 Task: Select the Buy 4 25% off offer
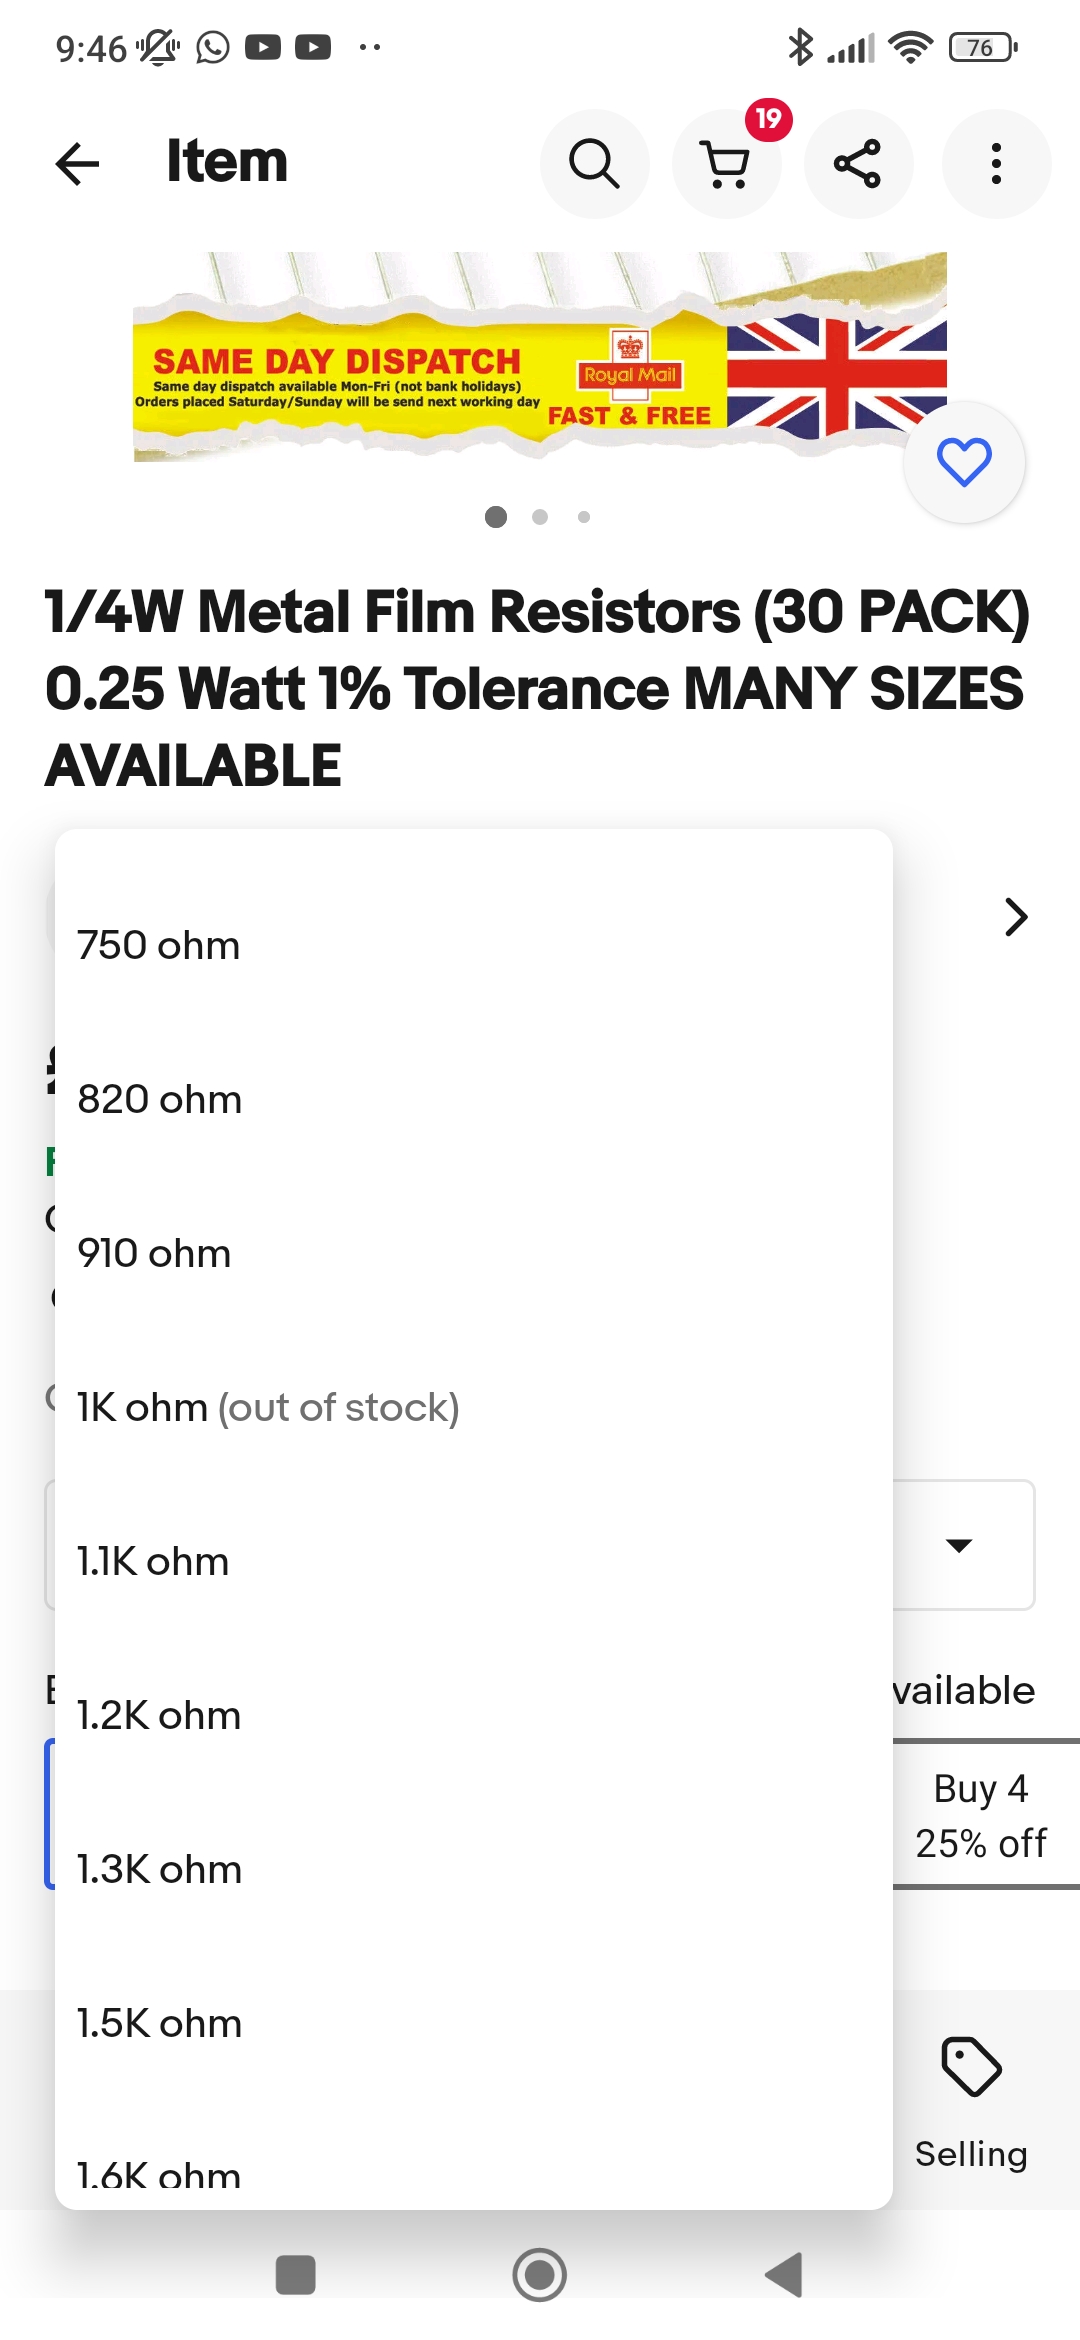click(x=981, y=1815)
